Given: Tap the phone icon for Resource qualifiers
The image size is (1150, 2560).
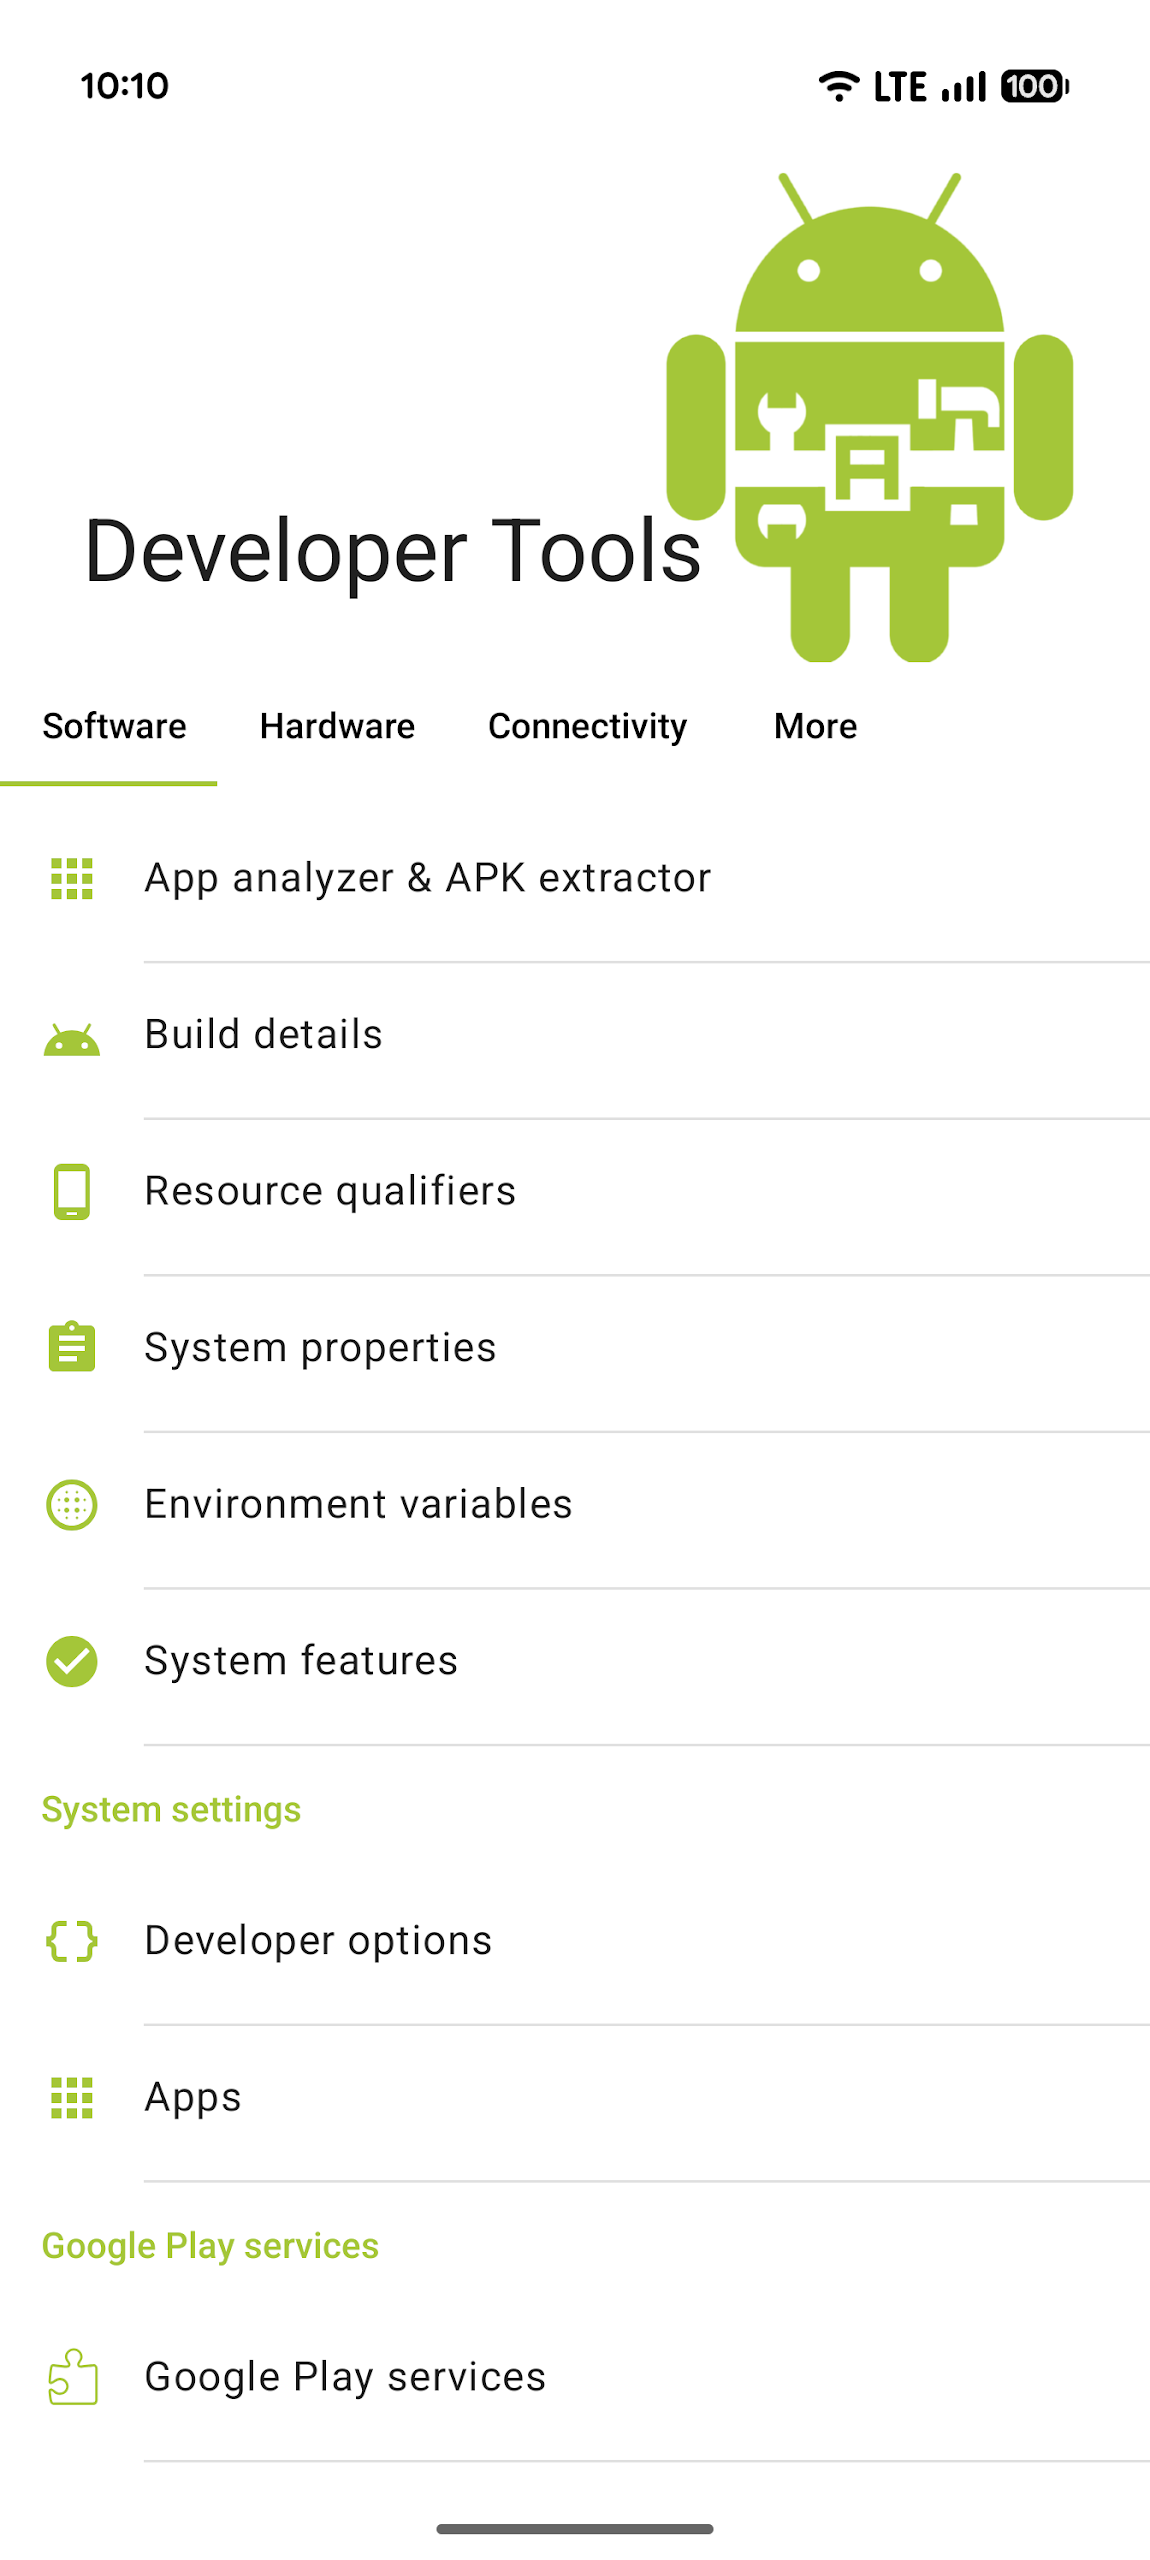Looking at the screenshot, I should (x=71, y=1191).
